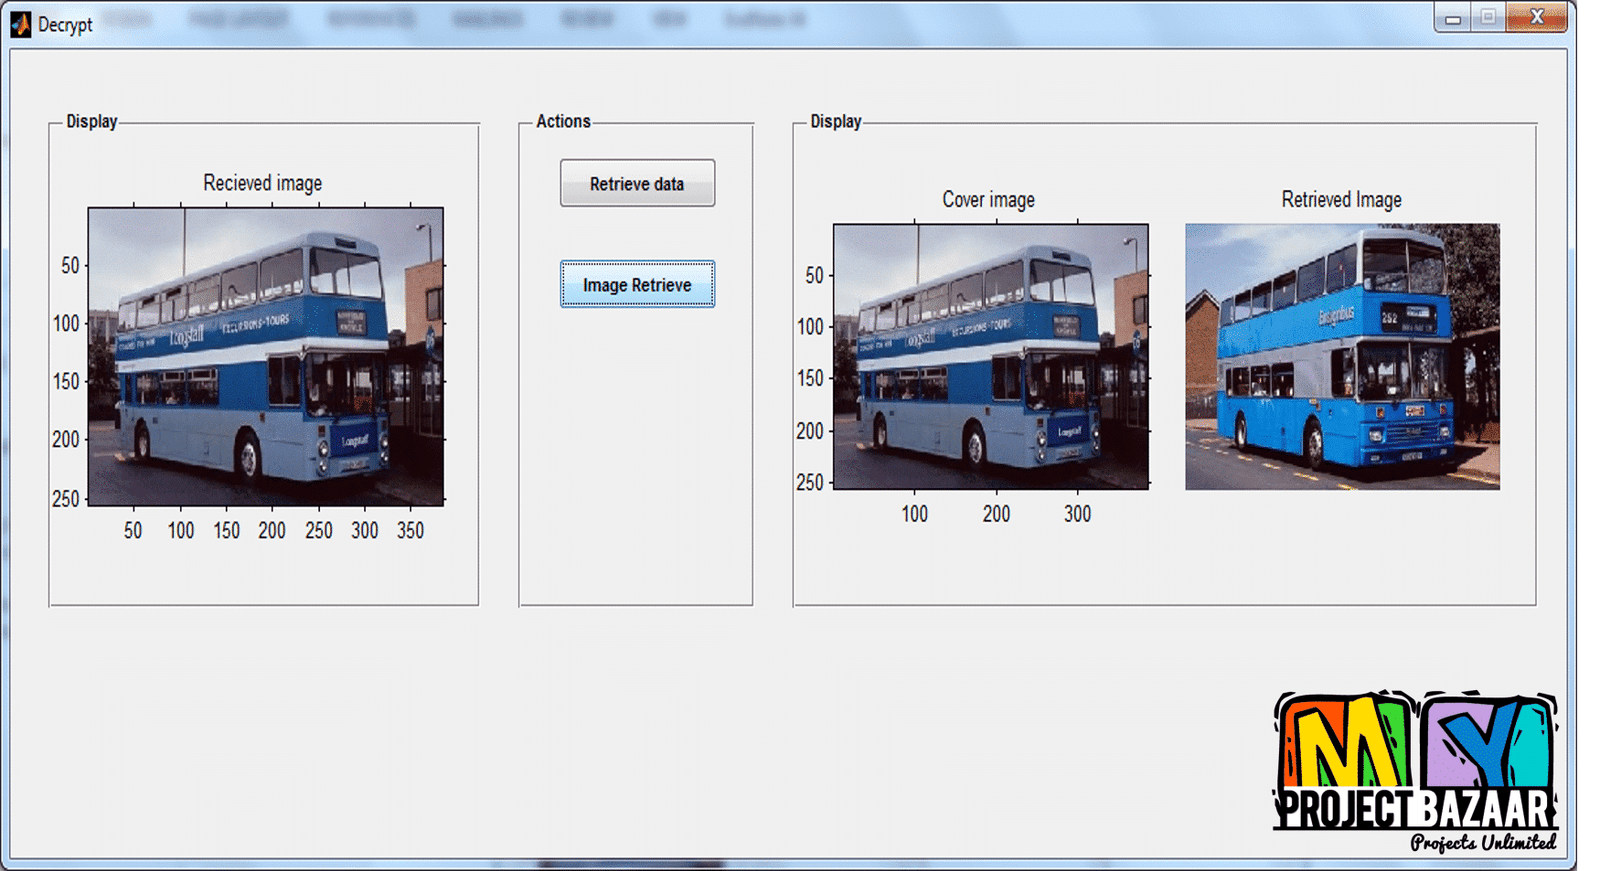Image resolution: width=1600 pixels, height=871 pixels.
Task: Minimize the Decrypt window
Action: 1453,18
